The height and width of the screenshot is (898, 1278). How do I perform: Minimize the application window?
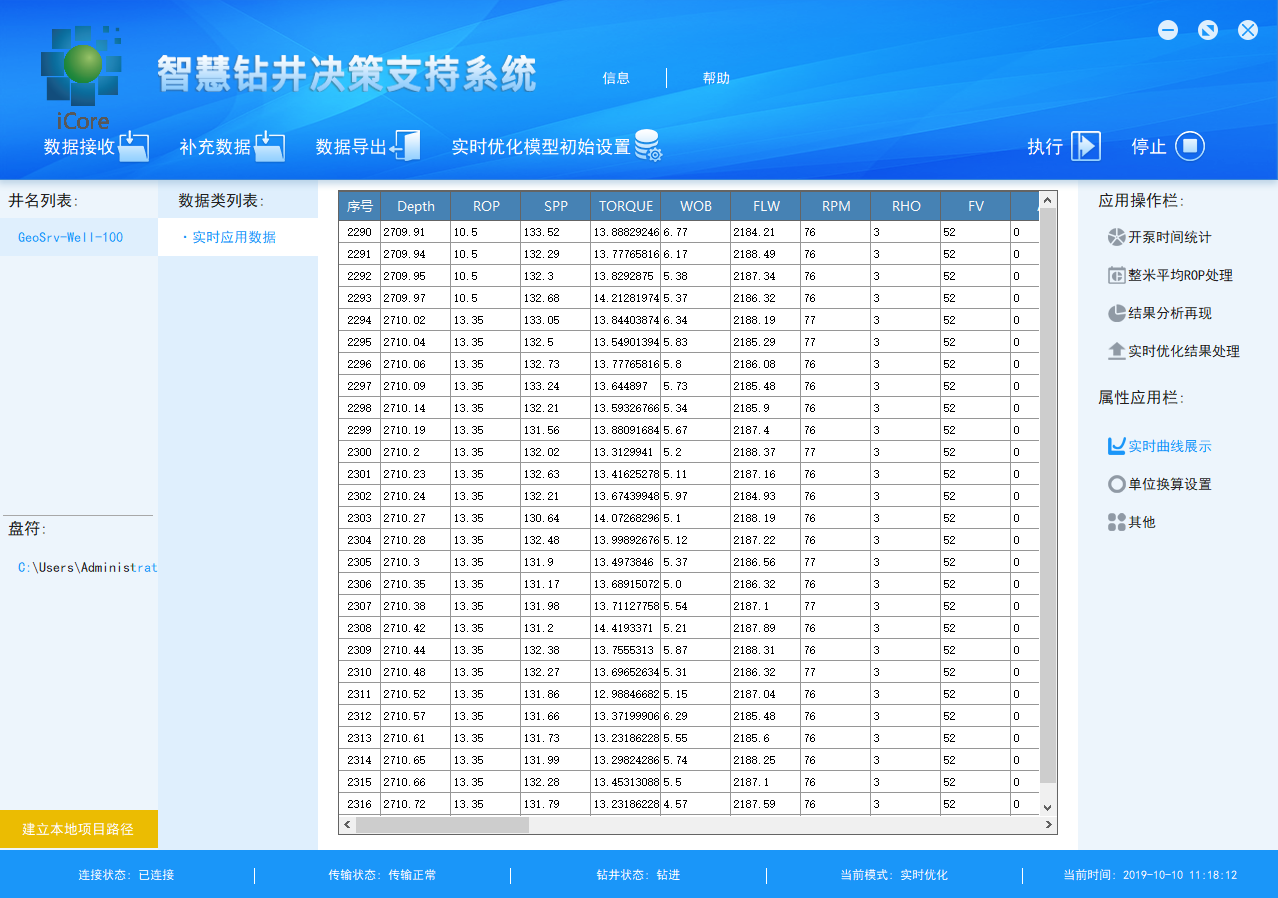point(1168,30)
